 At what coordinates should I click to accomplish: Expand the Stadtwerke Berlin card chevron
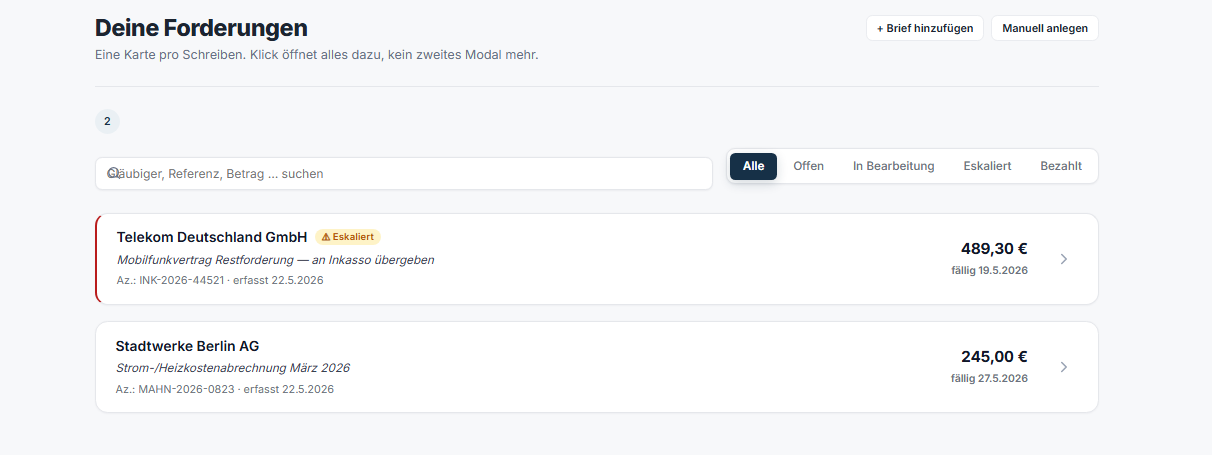click(1064, 367)
